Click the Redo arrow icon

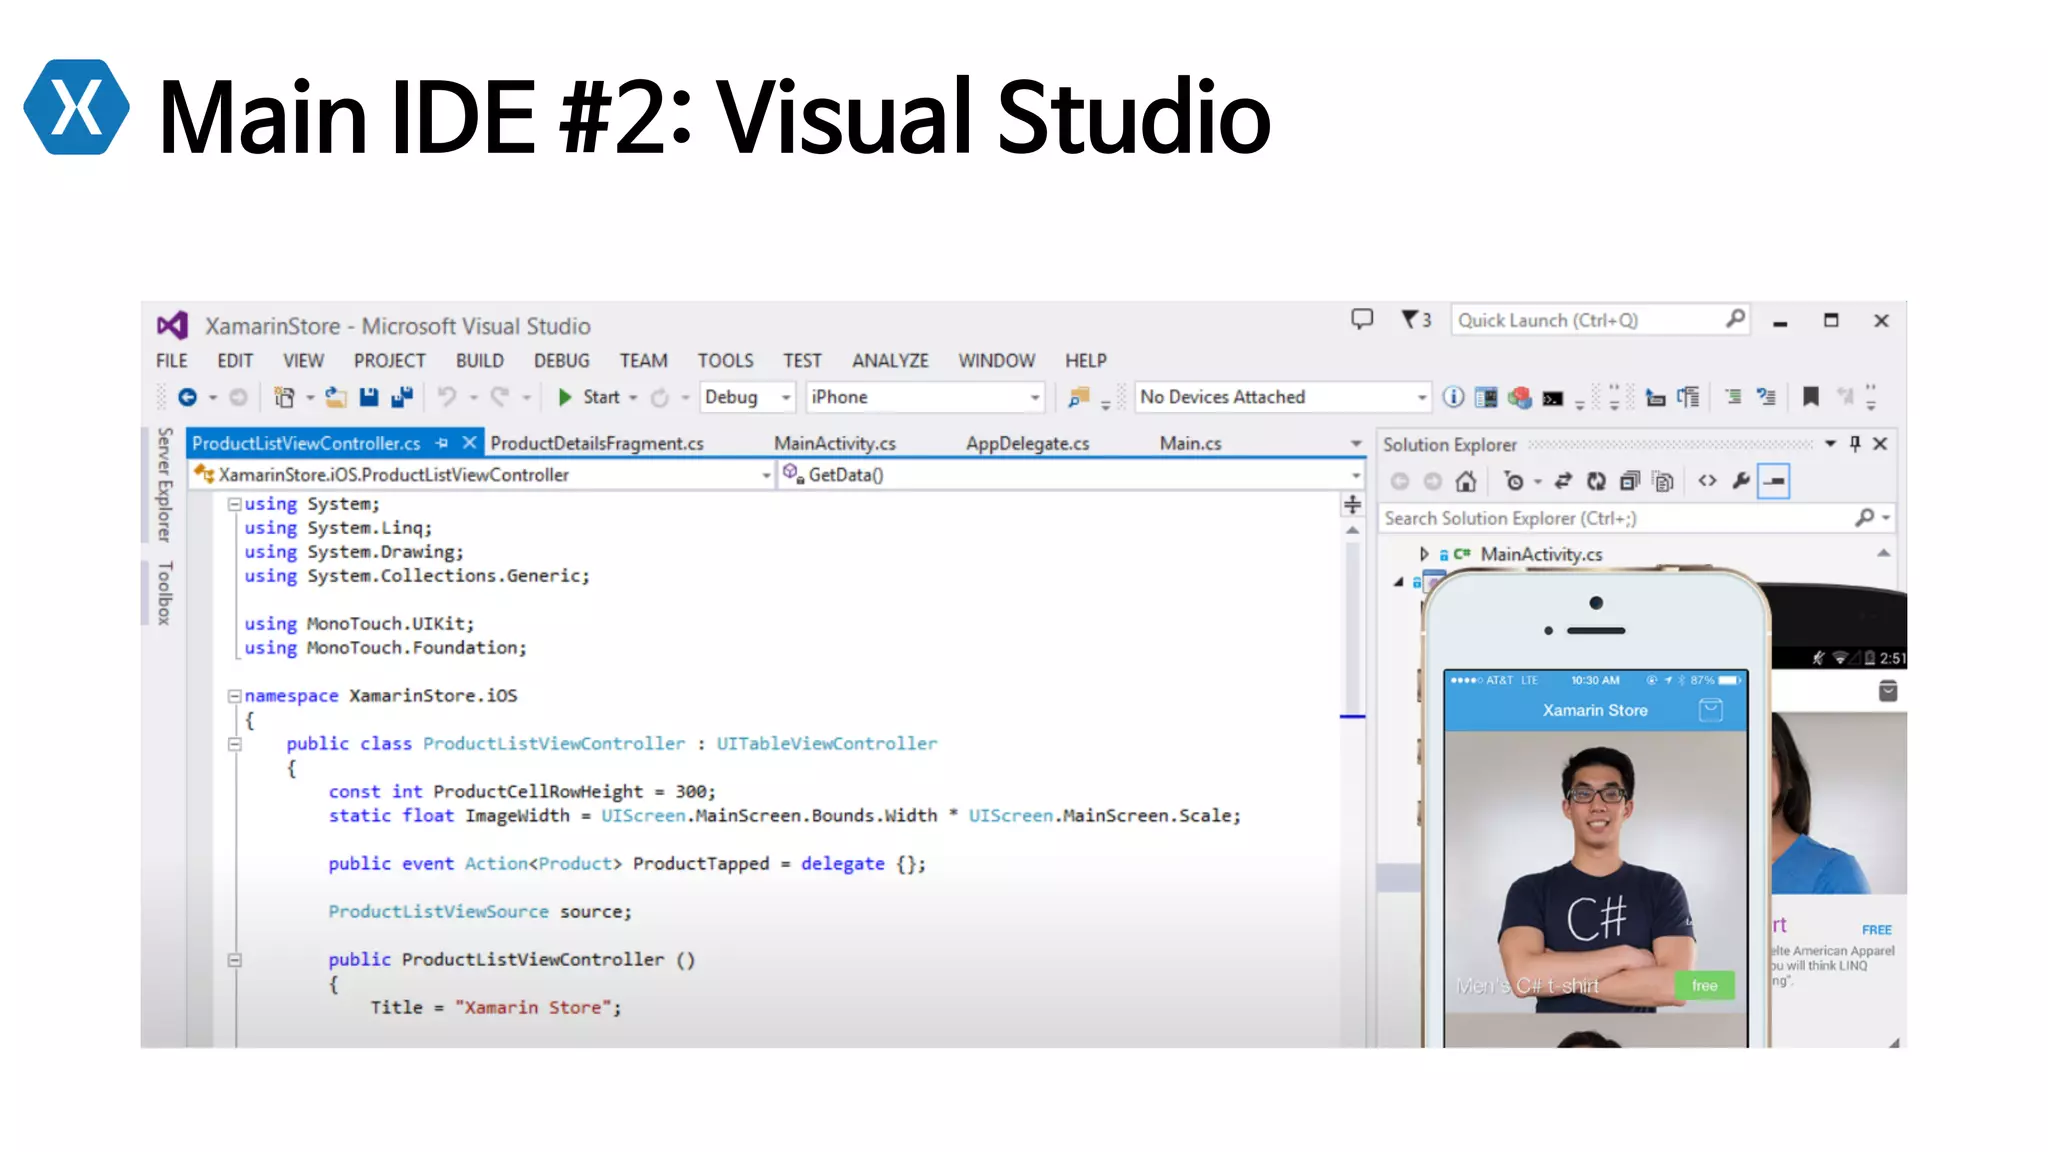[500, 397]
